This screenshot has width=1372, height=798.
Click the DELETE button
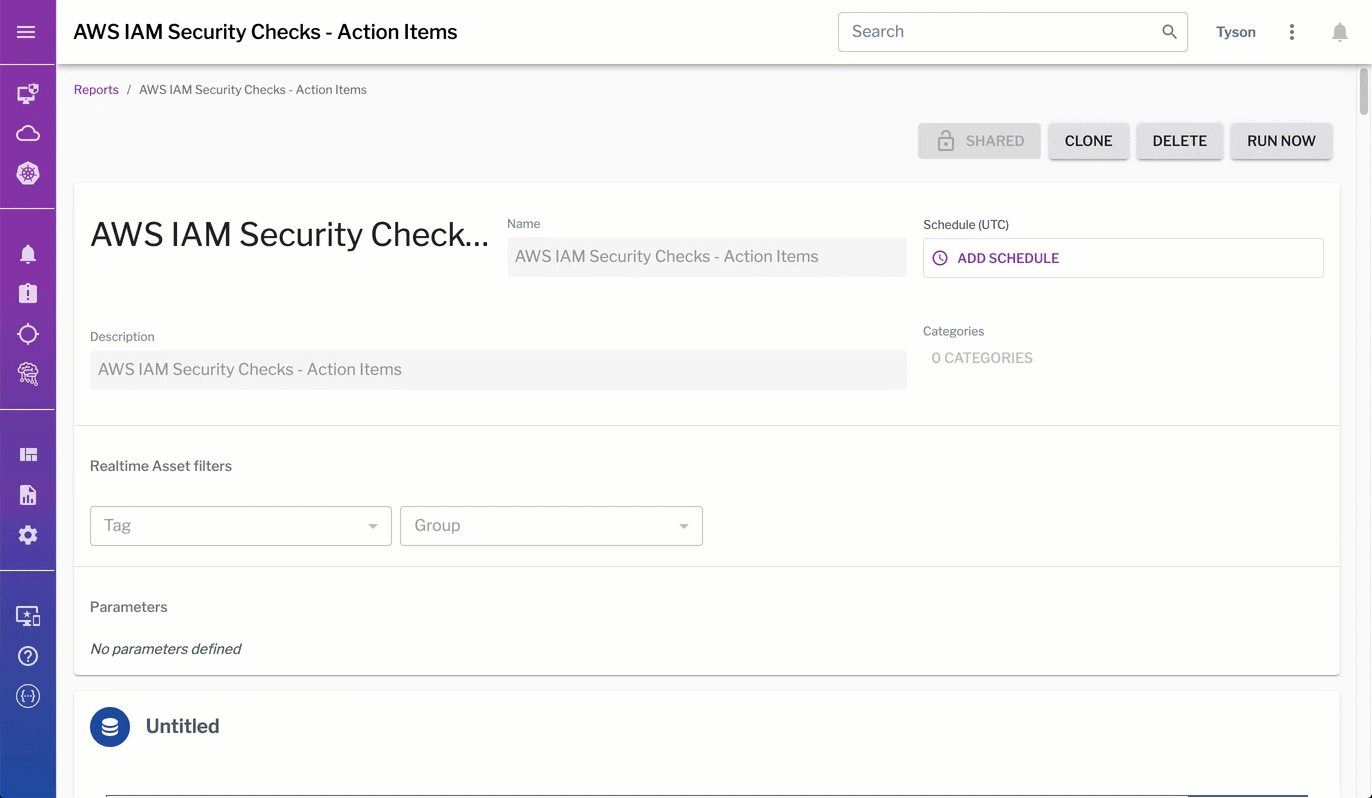click(x=1179, y=141)
